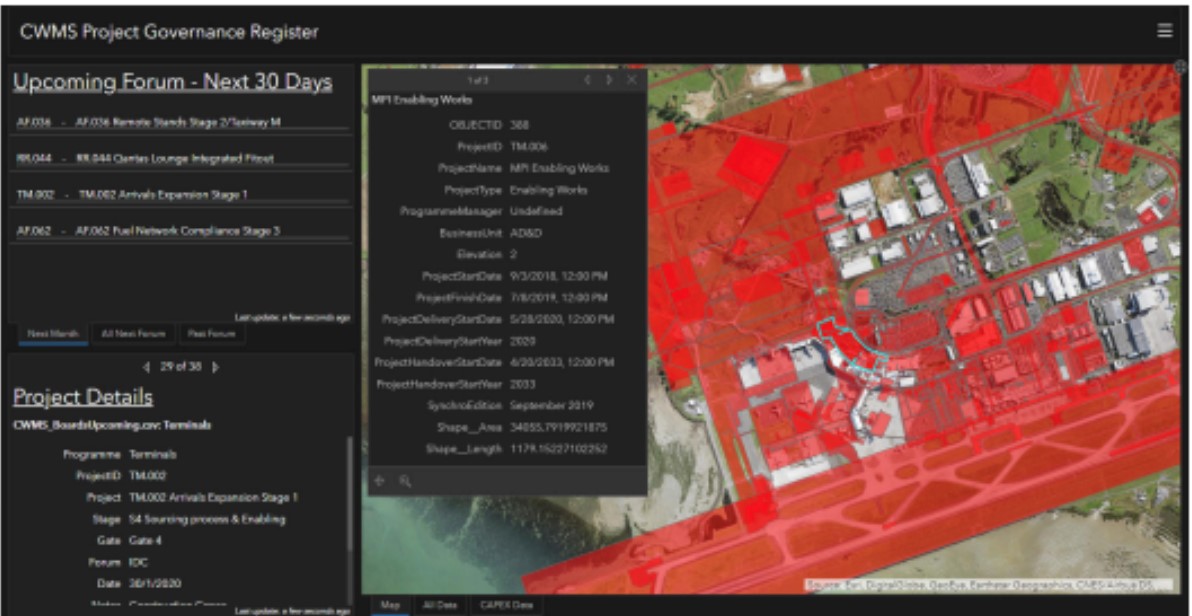Show the next popup feature with right arrow

pyautogui.click(x=609, y=80)
